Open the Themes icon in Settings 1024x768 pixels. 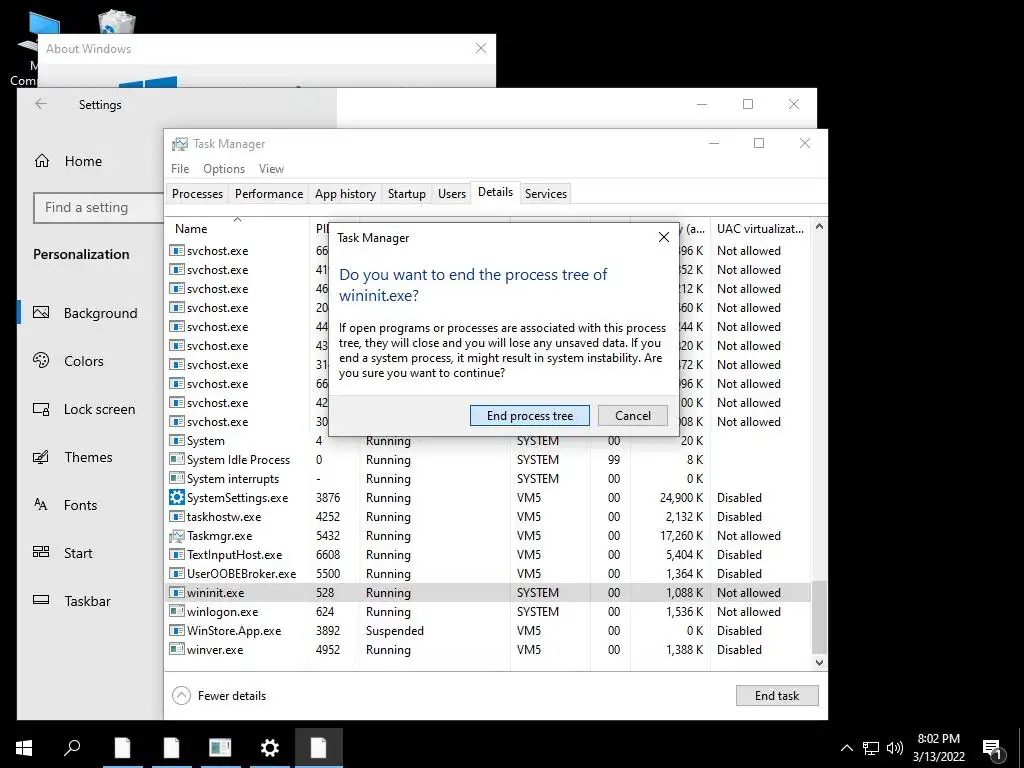[x=41, y=457]
